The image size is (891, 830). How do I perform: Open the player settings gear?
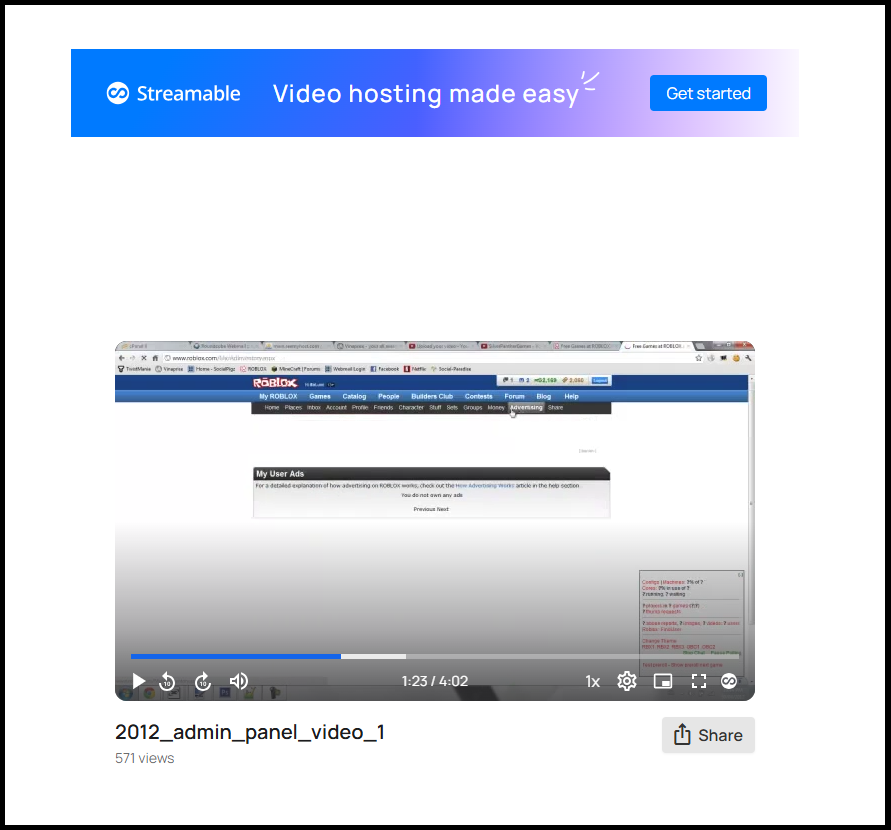pyautogui.click(x=627, y=681)
